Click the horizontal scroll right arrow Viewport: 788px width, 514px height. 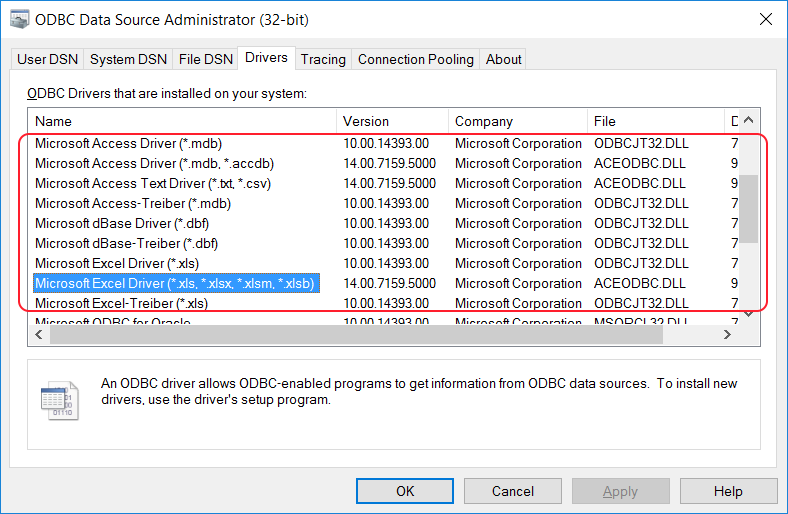tap(727, 334)
